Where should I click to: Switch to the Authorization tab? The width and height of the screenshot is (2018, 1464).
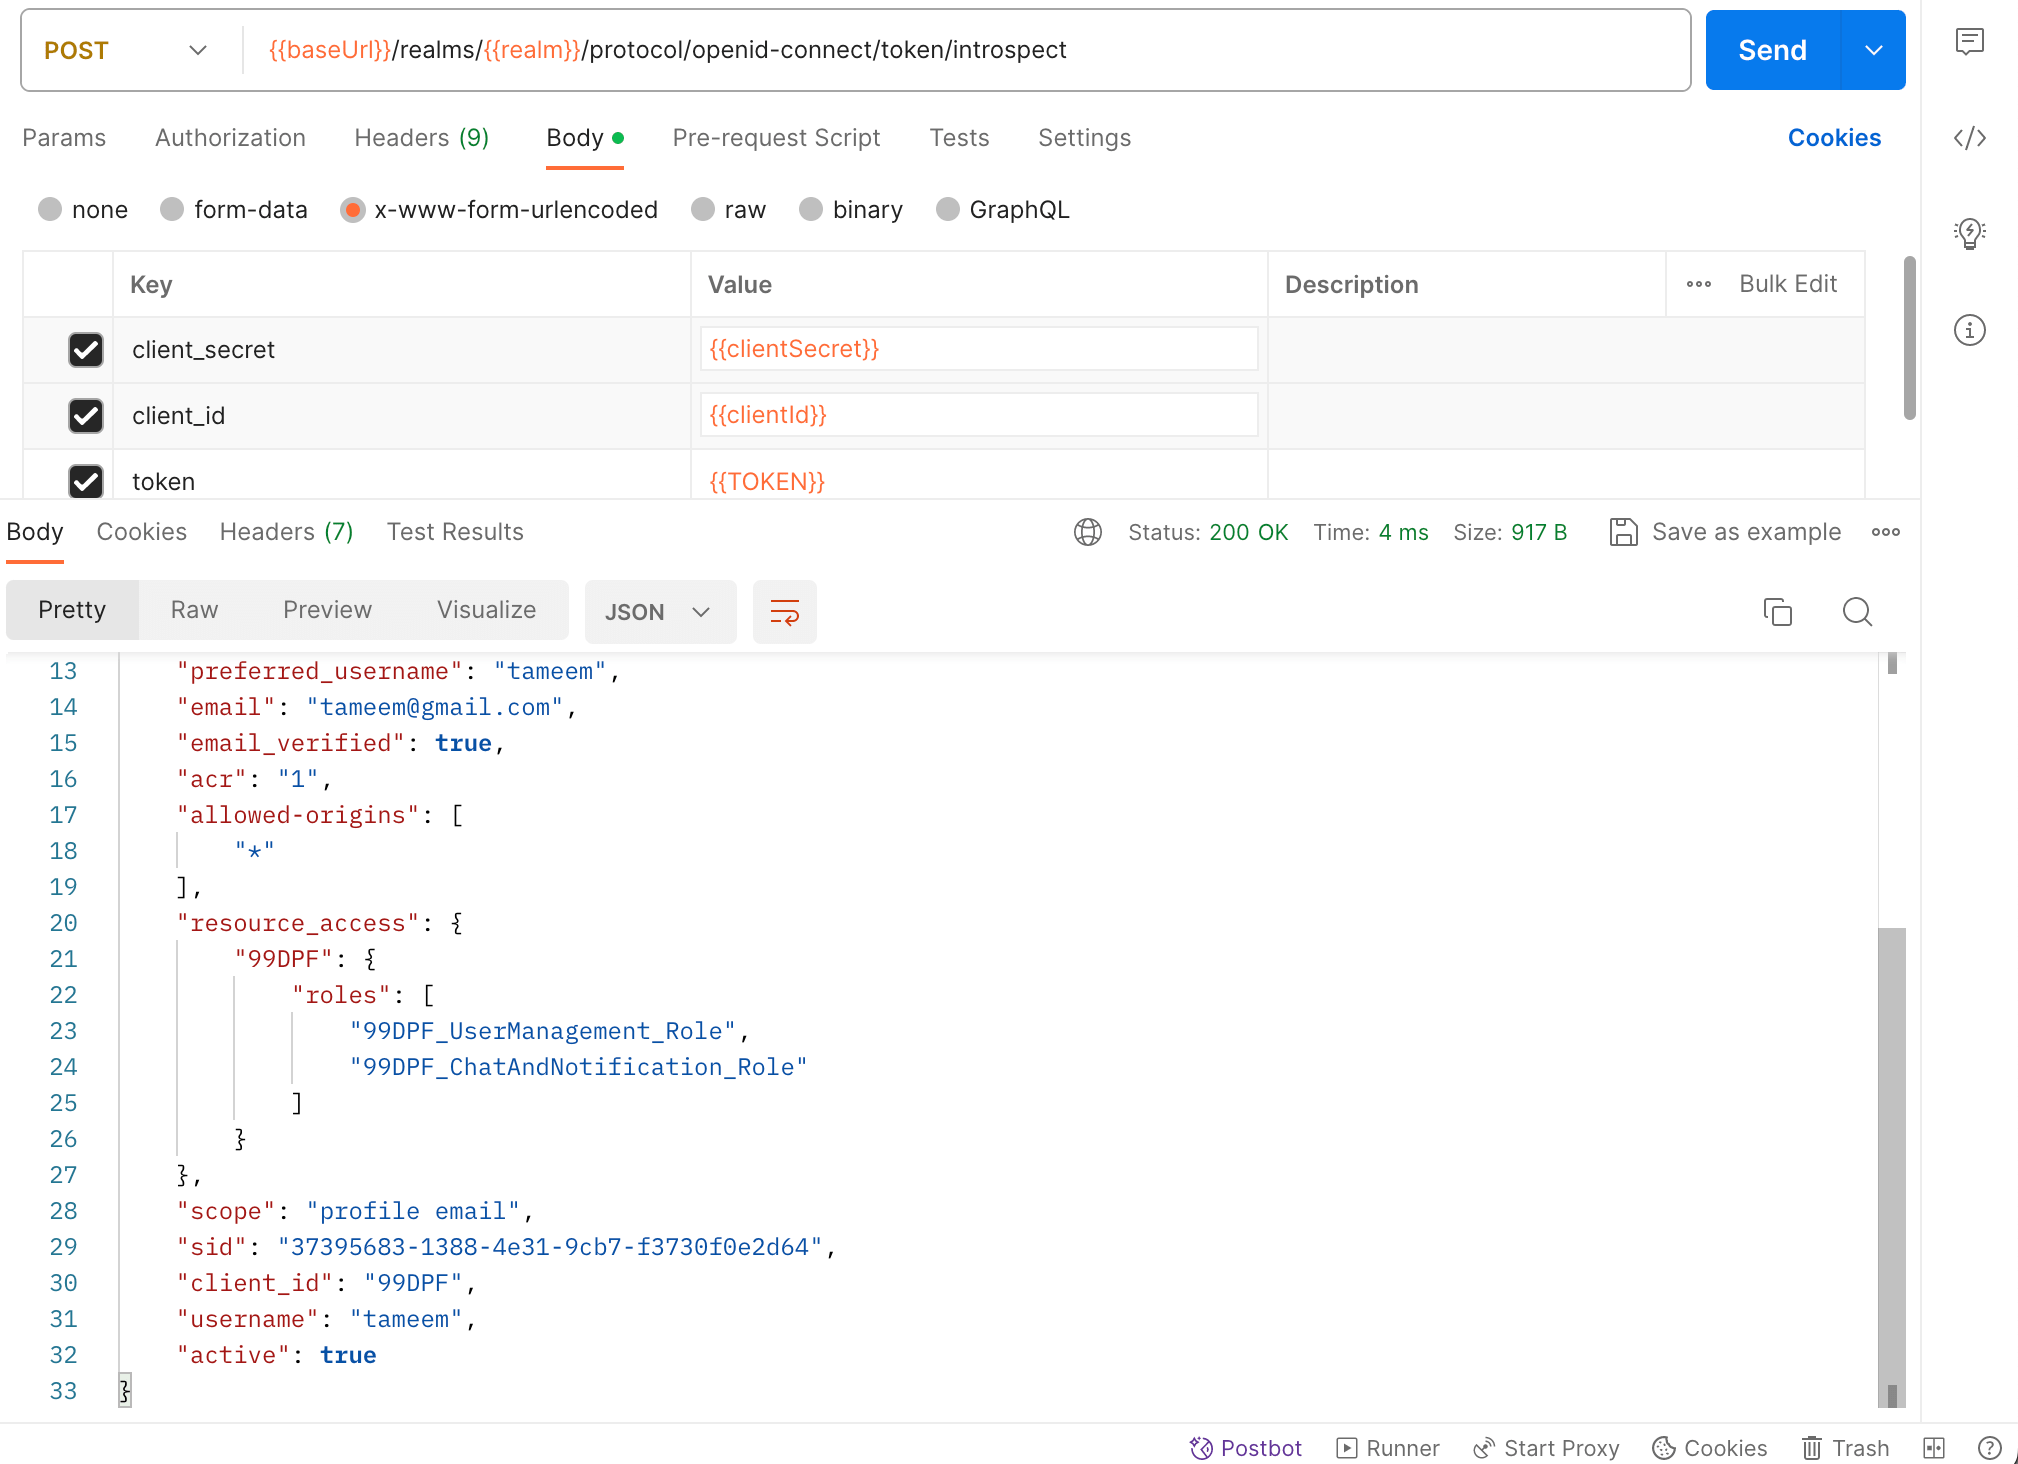click(x=230, y=138)
